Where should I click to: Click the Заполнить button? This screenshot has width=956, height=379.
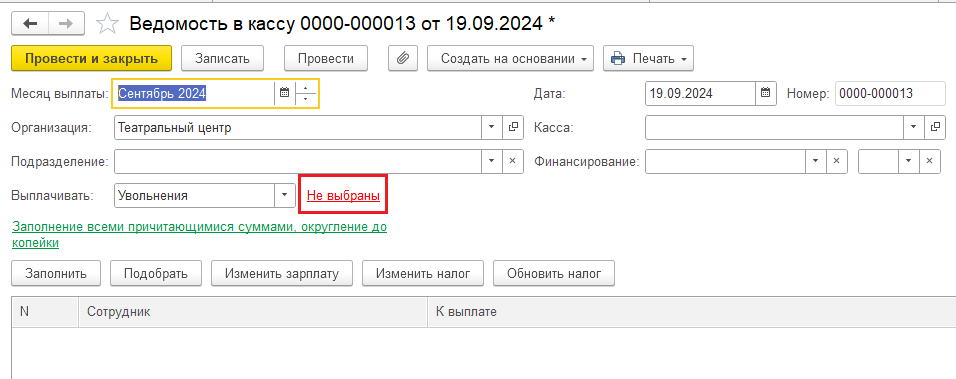click(55, 274)
